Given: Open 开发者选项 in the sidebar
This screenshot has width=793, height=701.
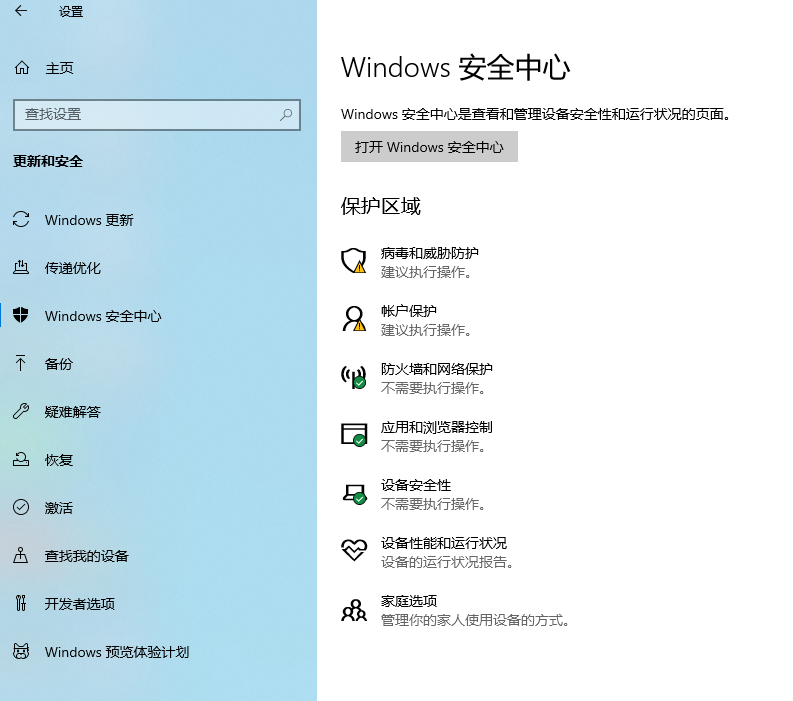Looking at the screenshot, I should point(80,604).
